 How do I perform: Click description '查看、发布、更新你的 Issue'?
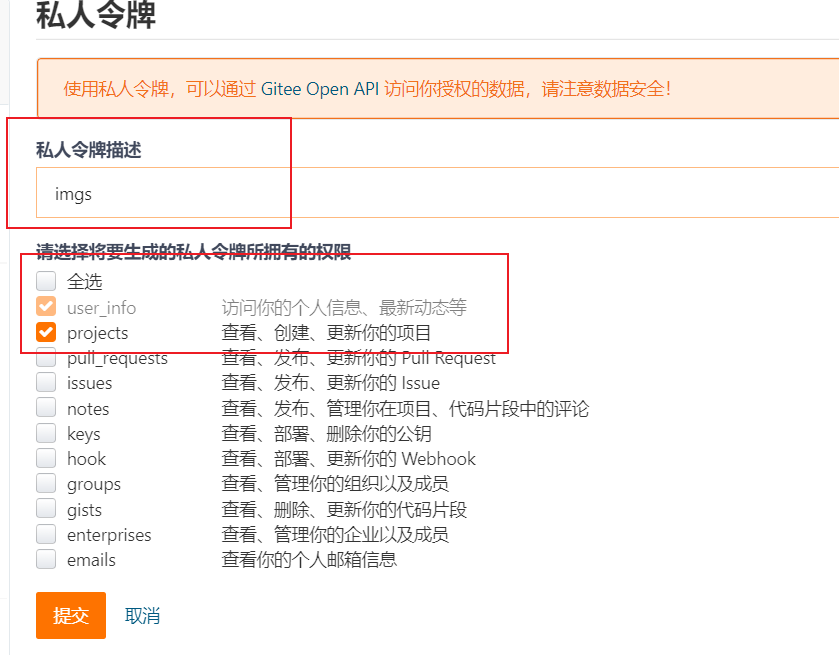331,383
